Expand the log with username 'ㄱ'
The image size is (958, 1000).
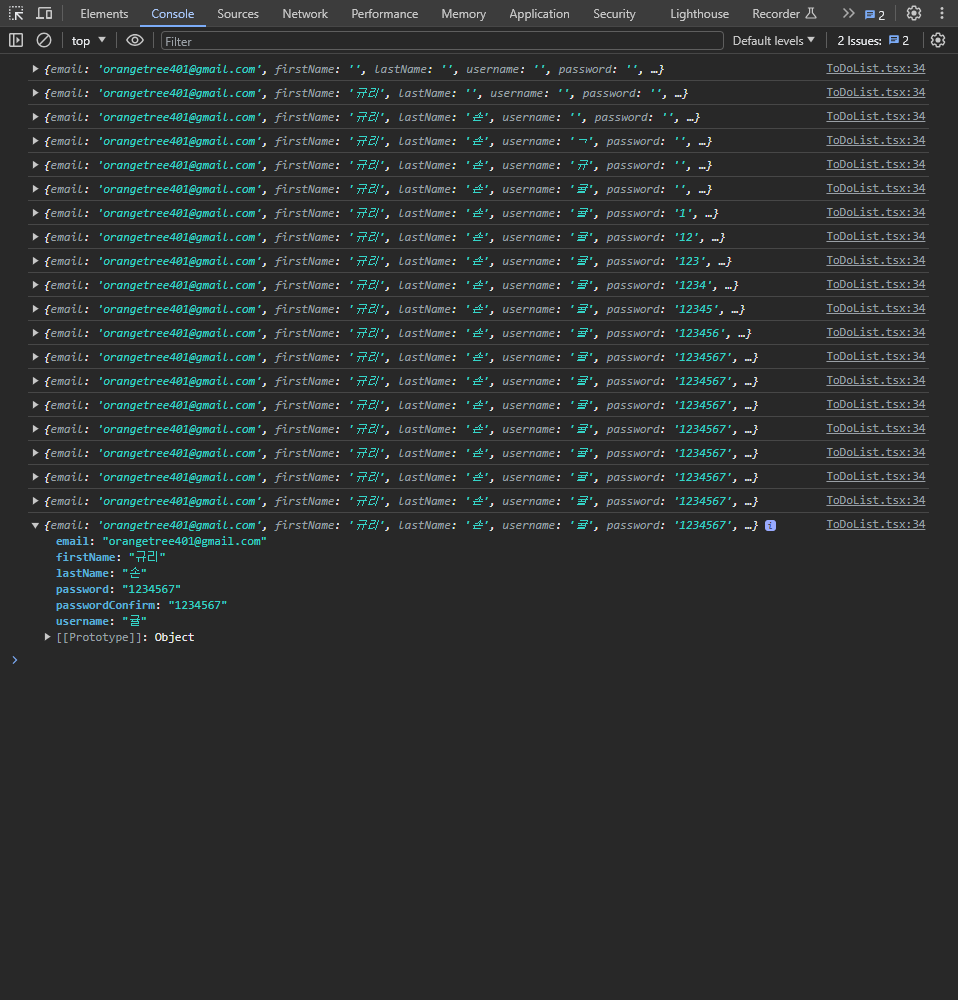click(36, 141)
